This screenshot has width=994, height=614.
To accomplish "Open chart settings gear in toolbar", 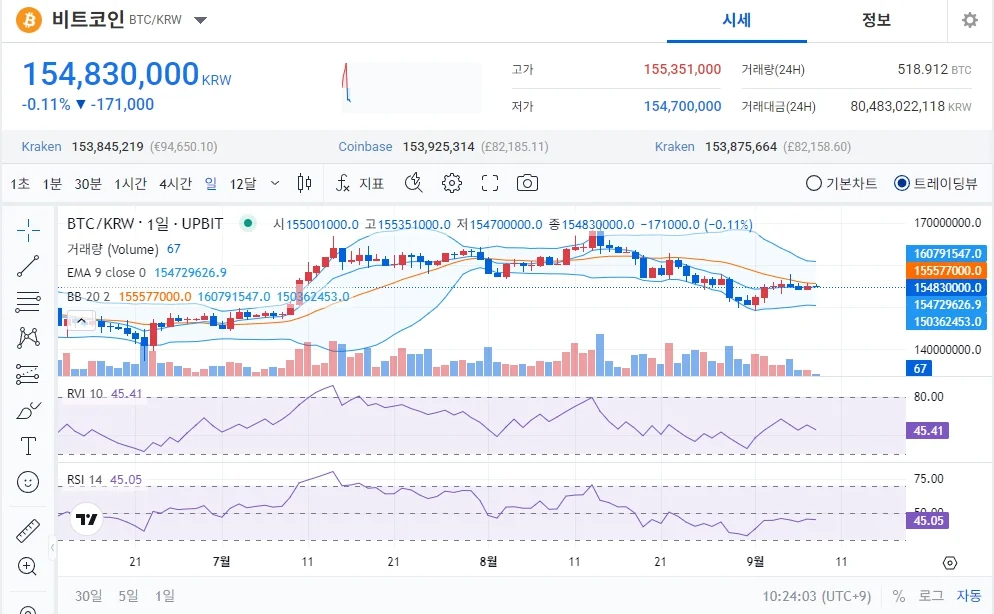I will point(451,183).
